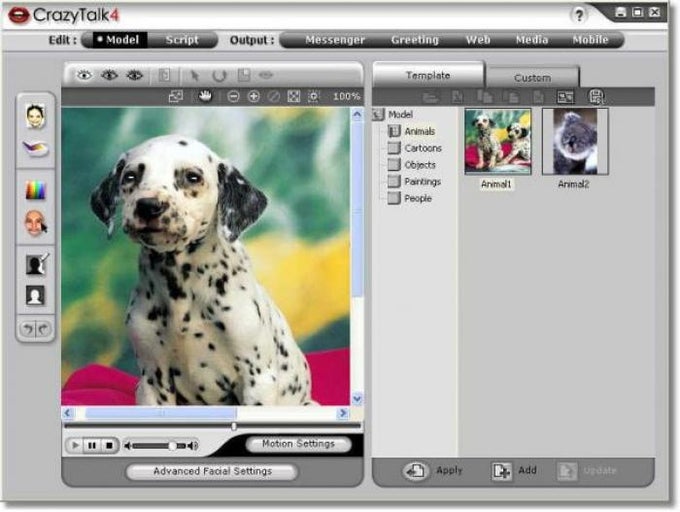
Task: Toggle the second dark eye icon
Action: click(109, 75)
